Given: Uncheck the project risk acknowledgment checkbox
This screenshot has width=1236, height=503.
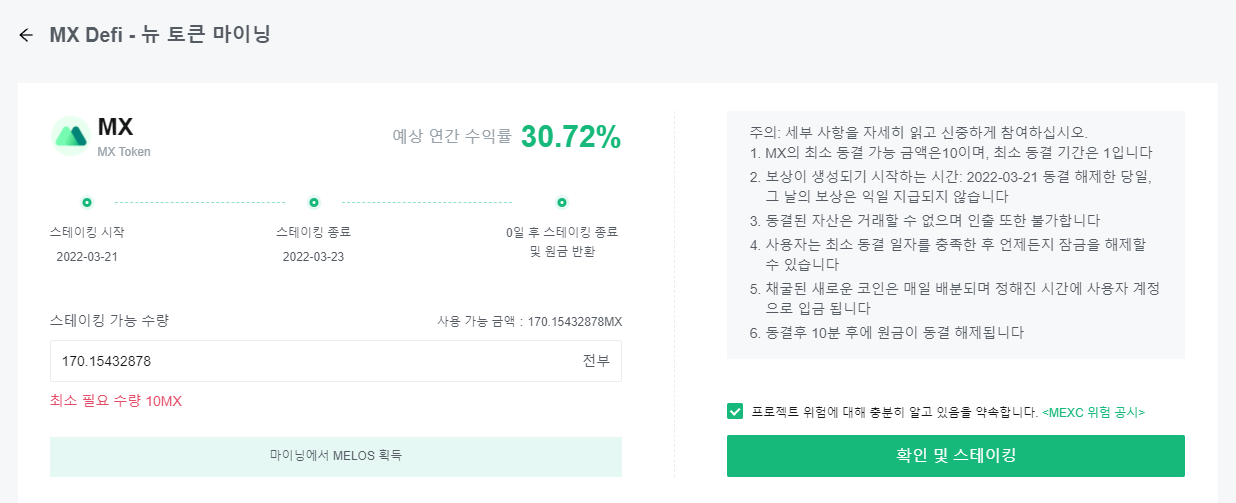Looking at the screenshot, I should (x=735, y=411).
